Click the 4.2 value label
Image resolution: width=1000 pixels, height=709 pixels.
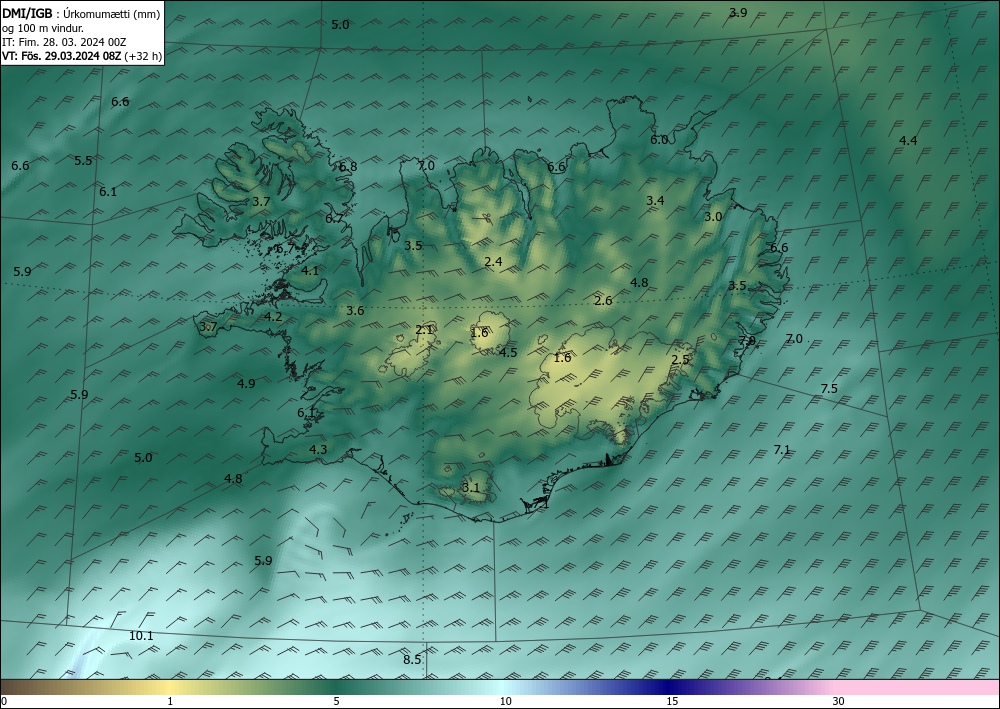[x=273, y=316]
